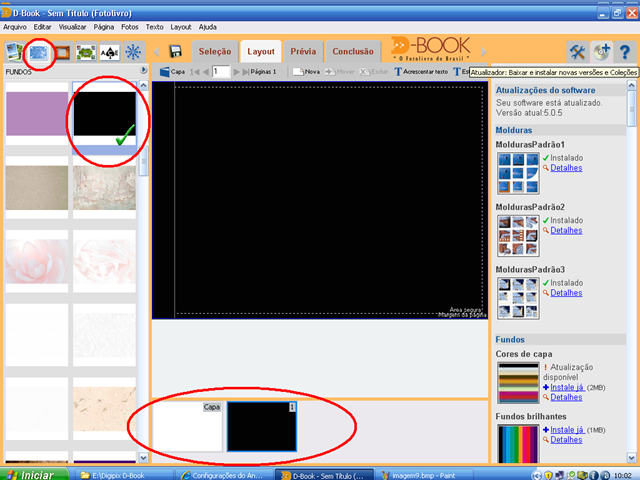Screen dimensions: 640x480
Task: Open the Arquivo menu
Action: (15, 27)
